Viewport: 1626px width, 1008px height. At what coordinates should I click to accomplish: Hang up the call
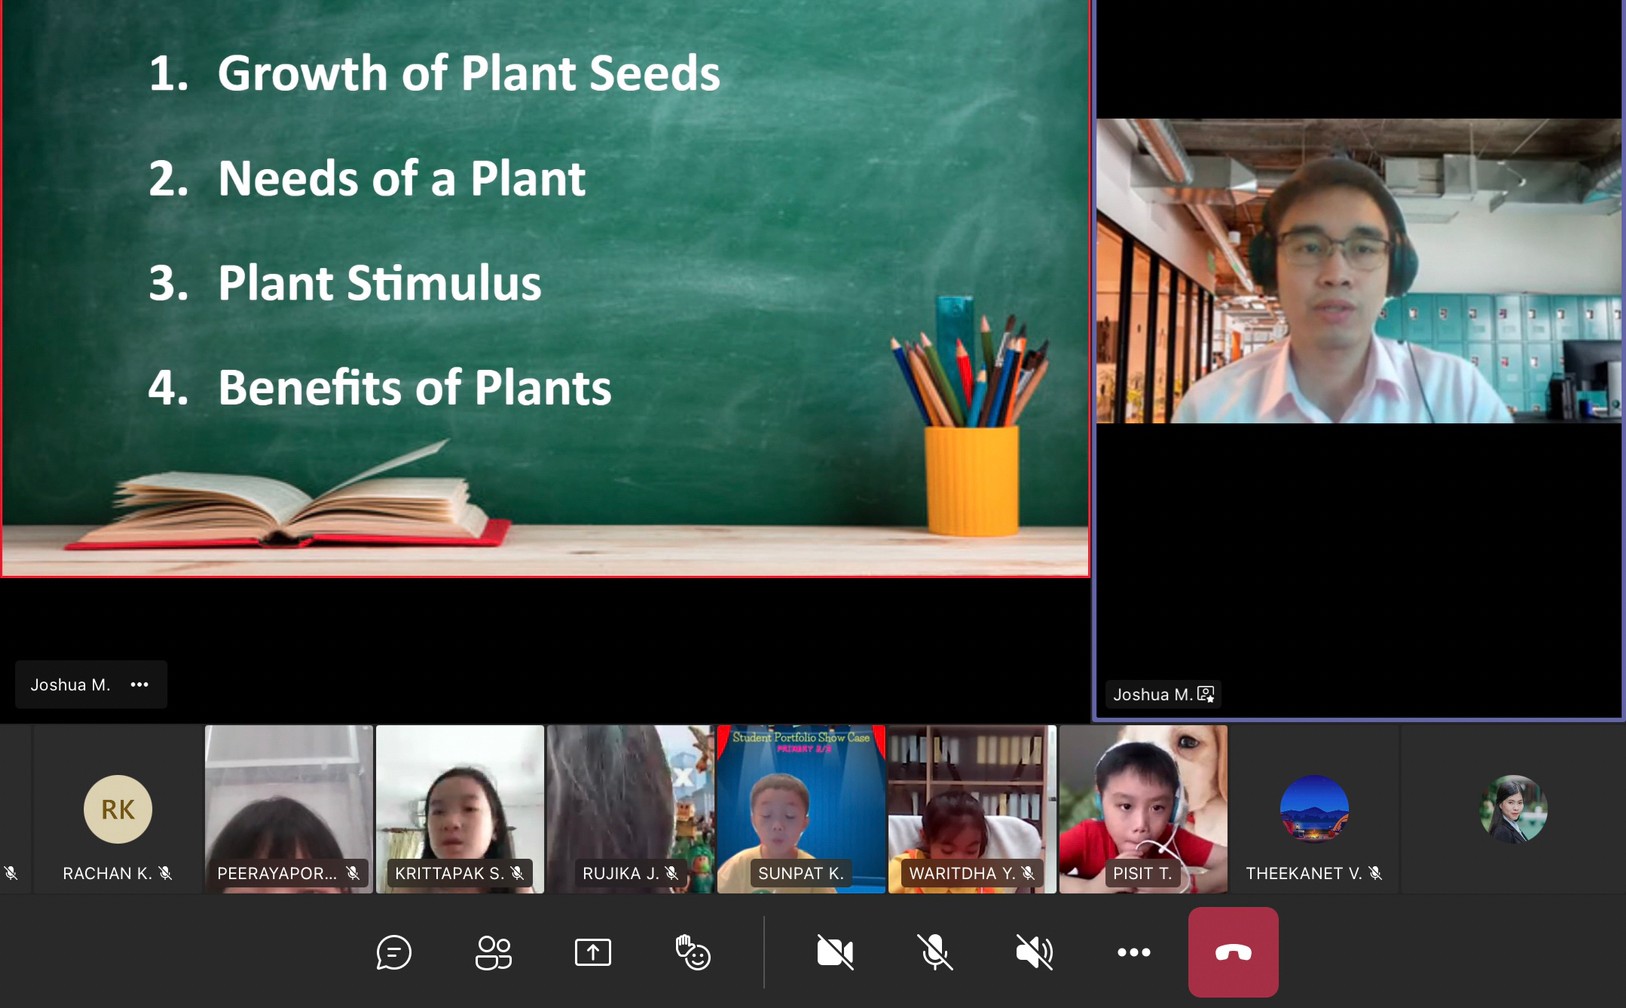(1233, 952)
